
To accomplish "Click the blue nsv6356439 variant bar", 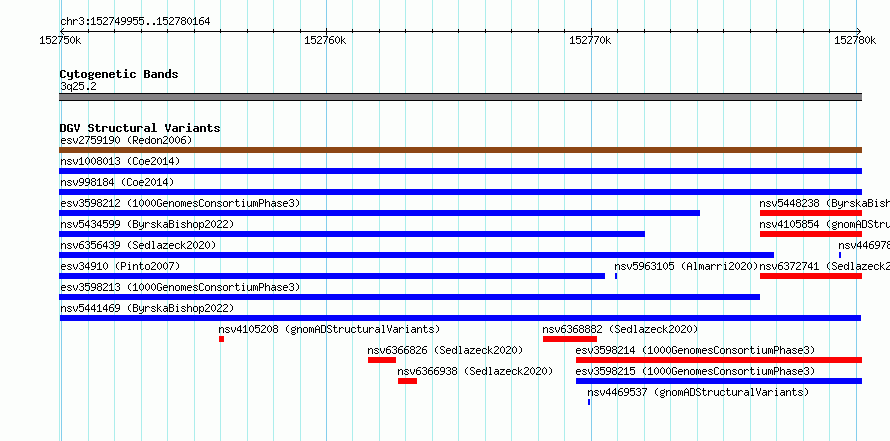I will tap(417, 255).
